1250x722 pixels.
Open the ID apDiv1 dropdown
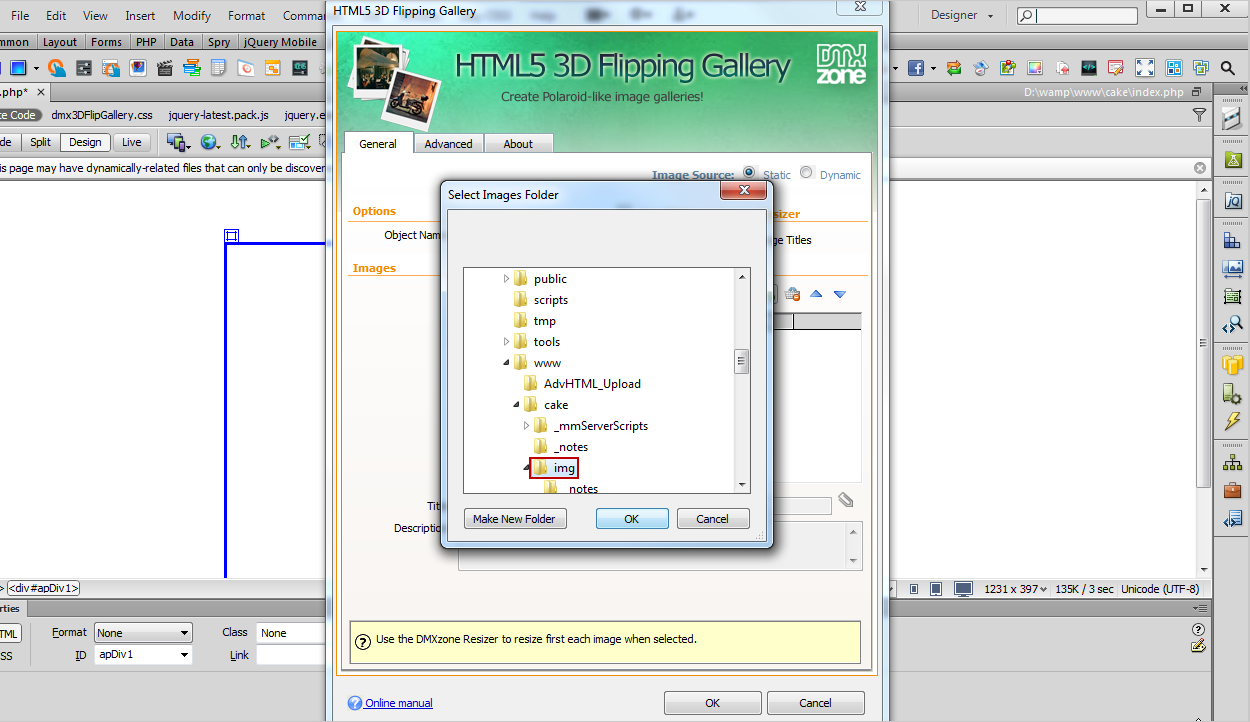click(x=143, y=655)
